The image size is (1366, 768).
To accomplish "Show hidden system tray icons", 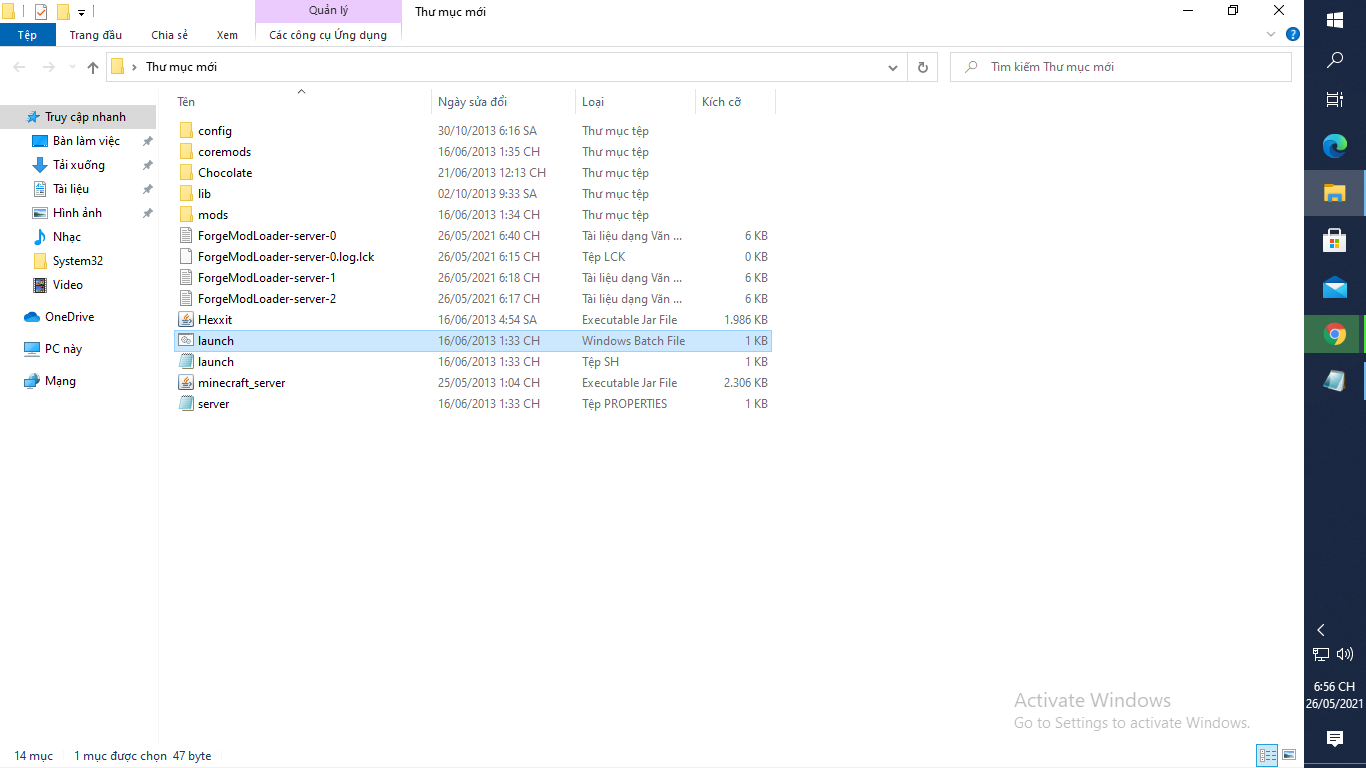I will pos(1321,630).
